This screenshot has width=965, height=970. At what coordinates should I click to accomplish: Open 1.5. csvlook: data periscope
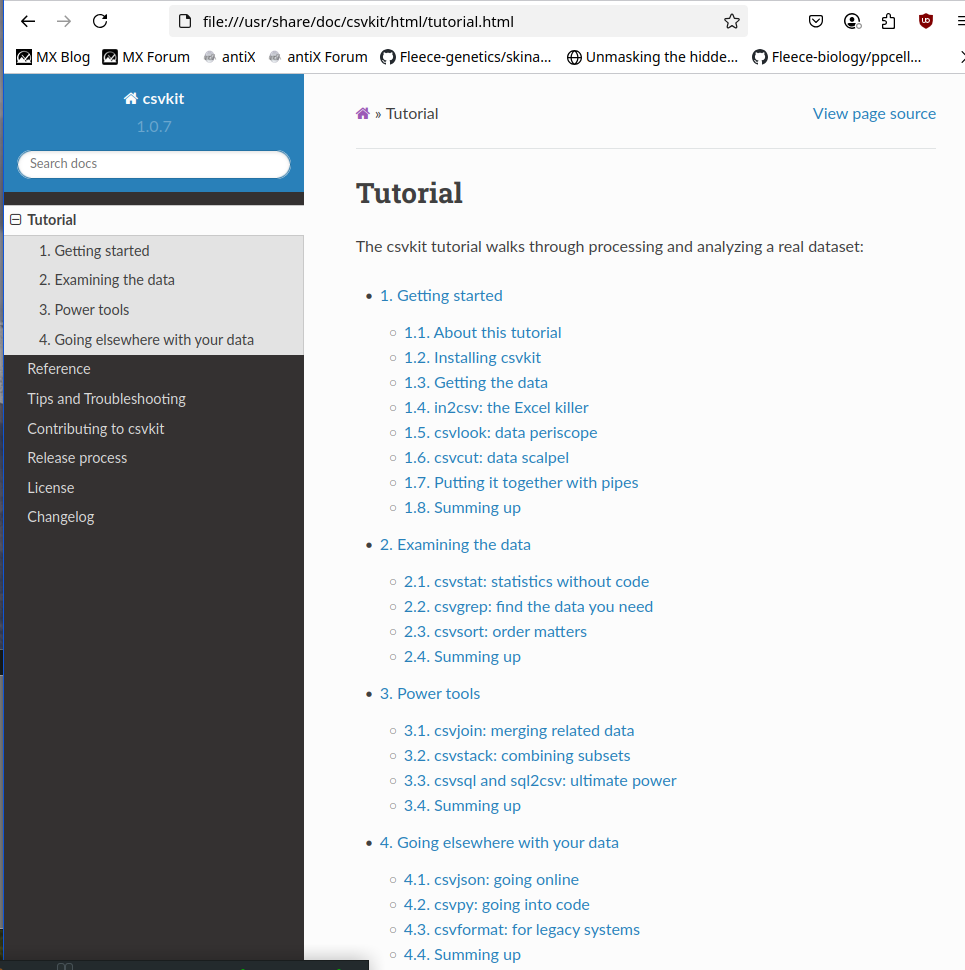tap(500, 432)
